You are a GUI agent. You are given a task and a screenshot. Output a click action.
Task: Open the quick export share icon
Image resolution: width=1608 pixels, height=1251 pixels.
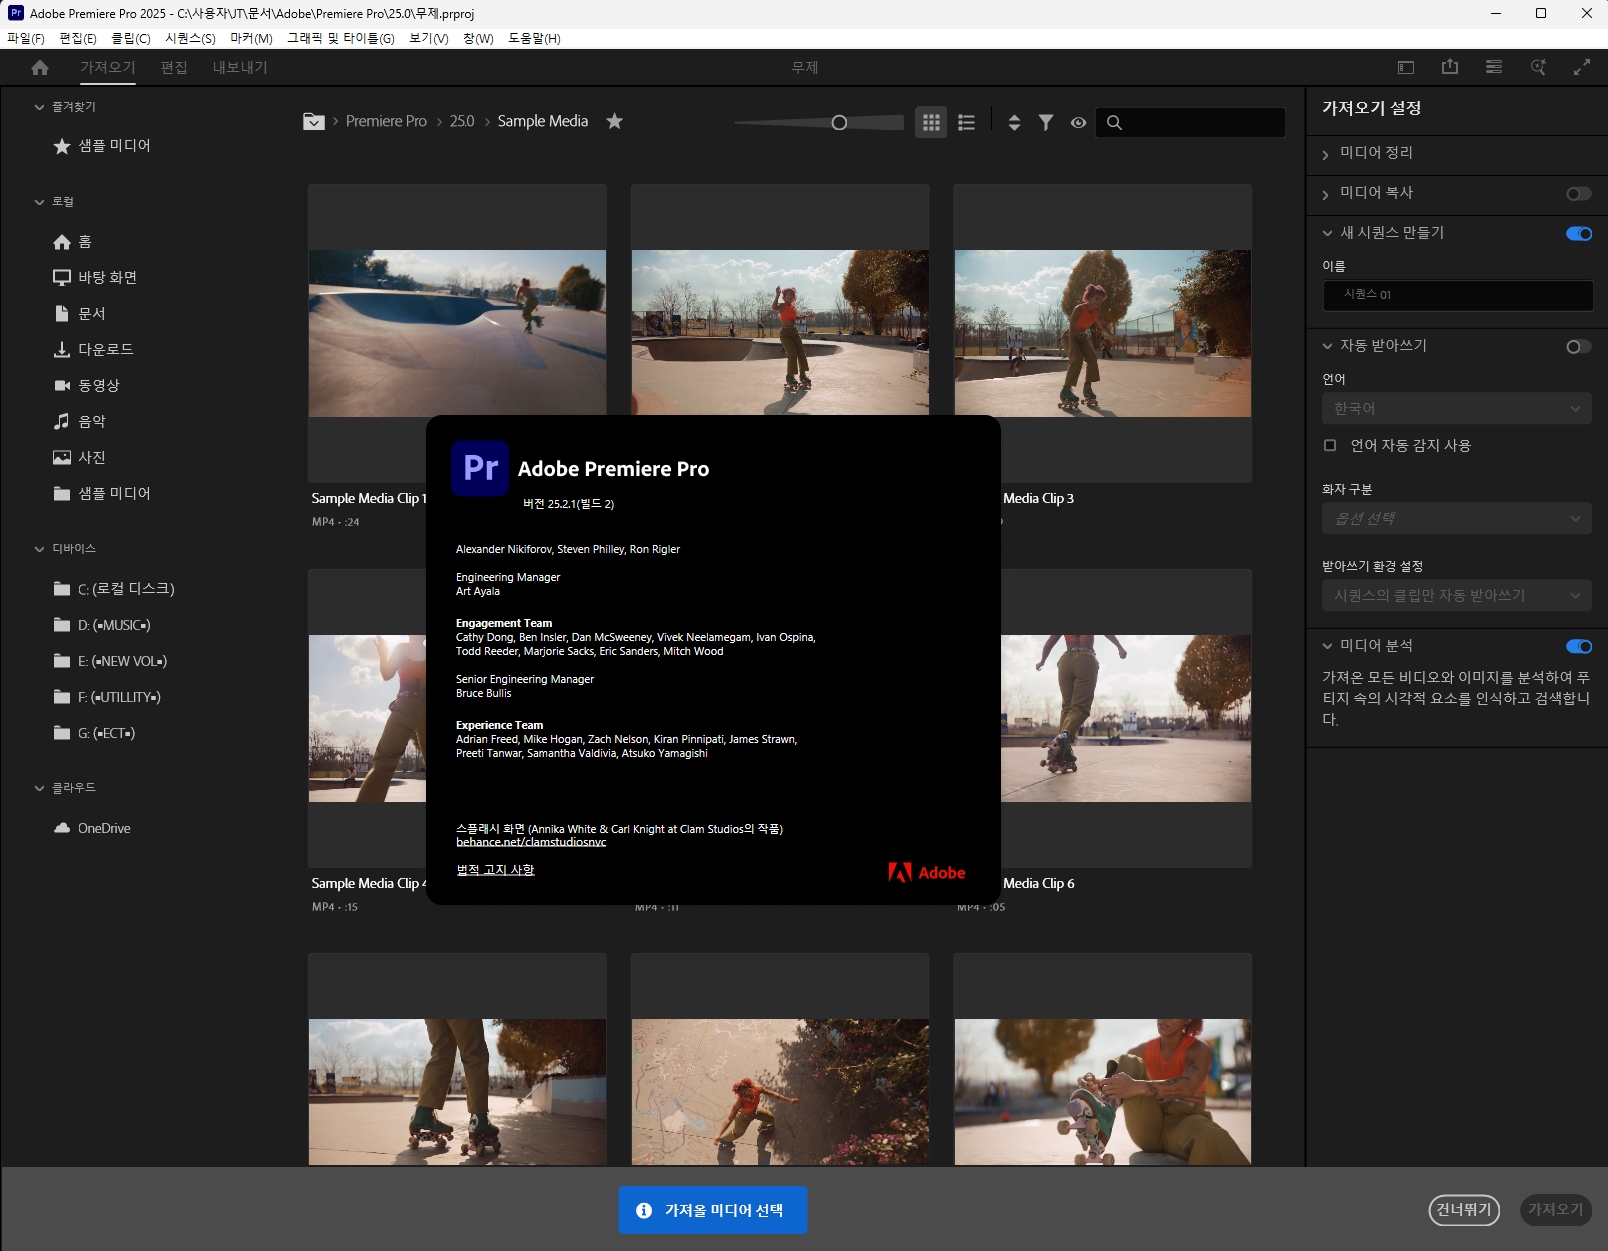[1450, 67]
